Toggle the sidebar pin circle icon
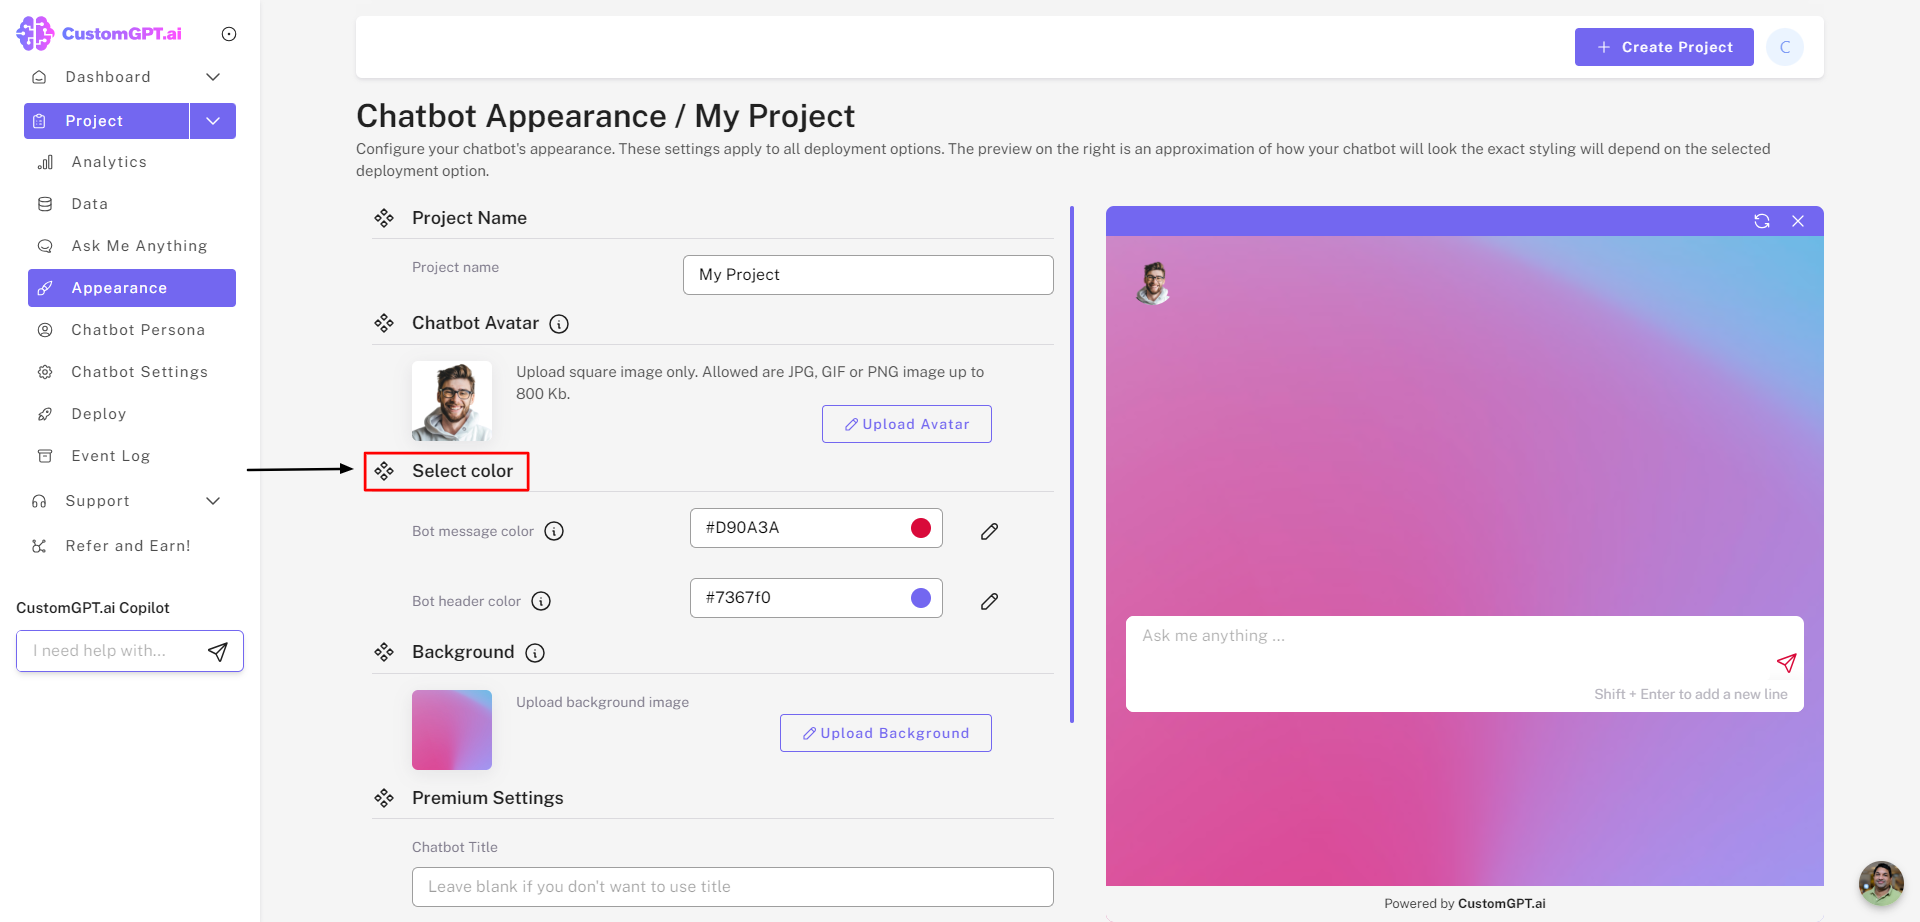The height and width of the screenshot is (922, 1920). pos(229,34)
